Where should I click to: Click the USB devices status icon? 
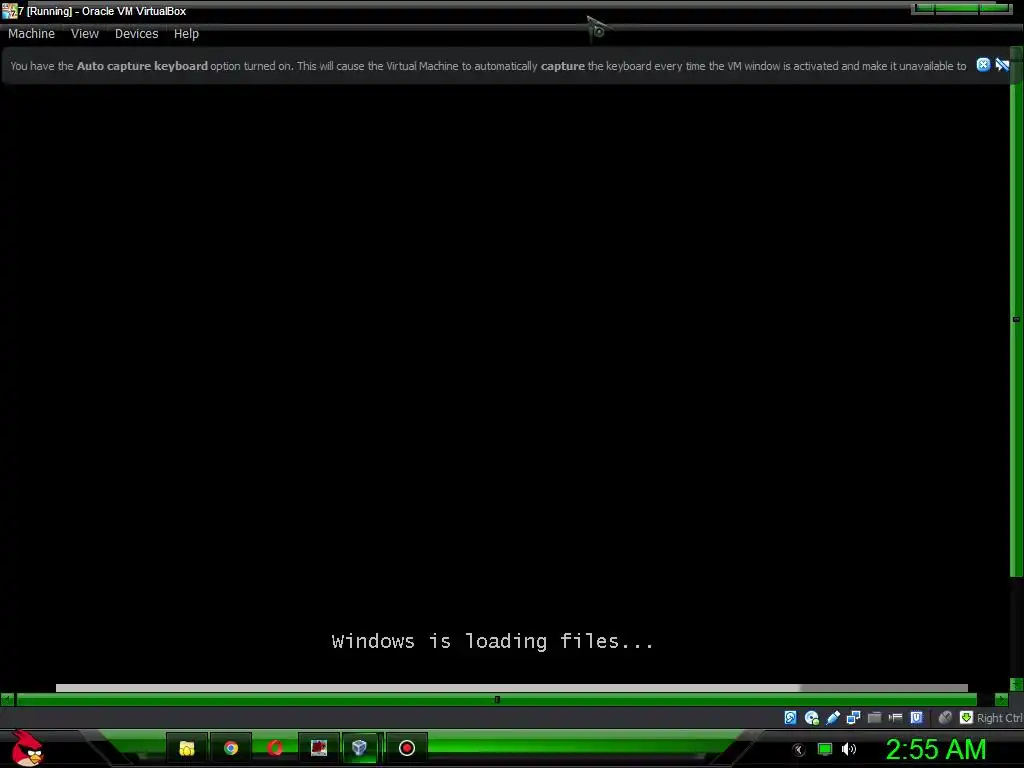point(833,718)
